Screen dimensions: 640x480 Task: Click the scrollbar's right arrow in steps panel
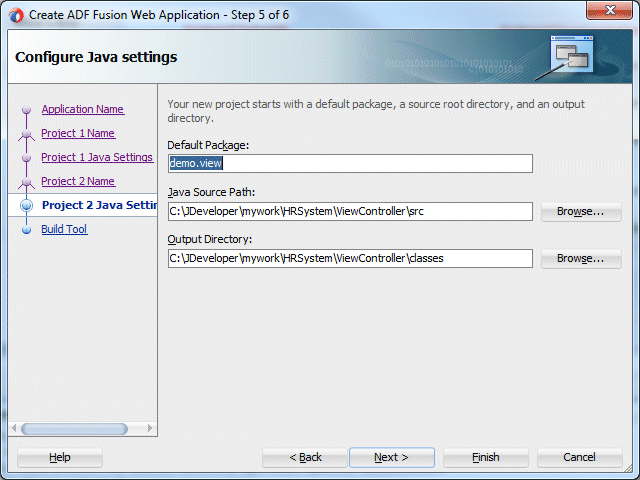pyautogui.click(x=150, y=428)
